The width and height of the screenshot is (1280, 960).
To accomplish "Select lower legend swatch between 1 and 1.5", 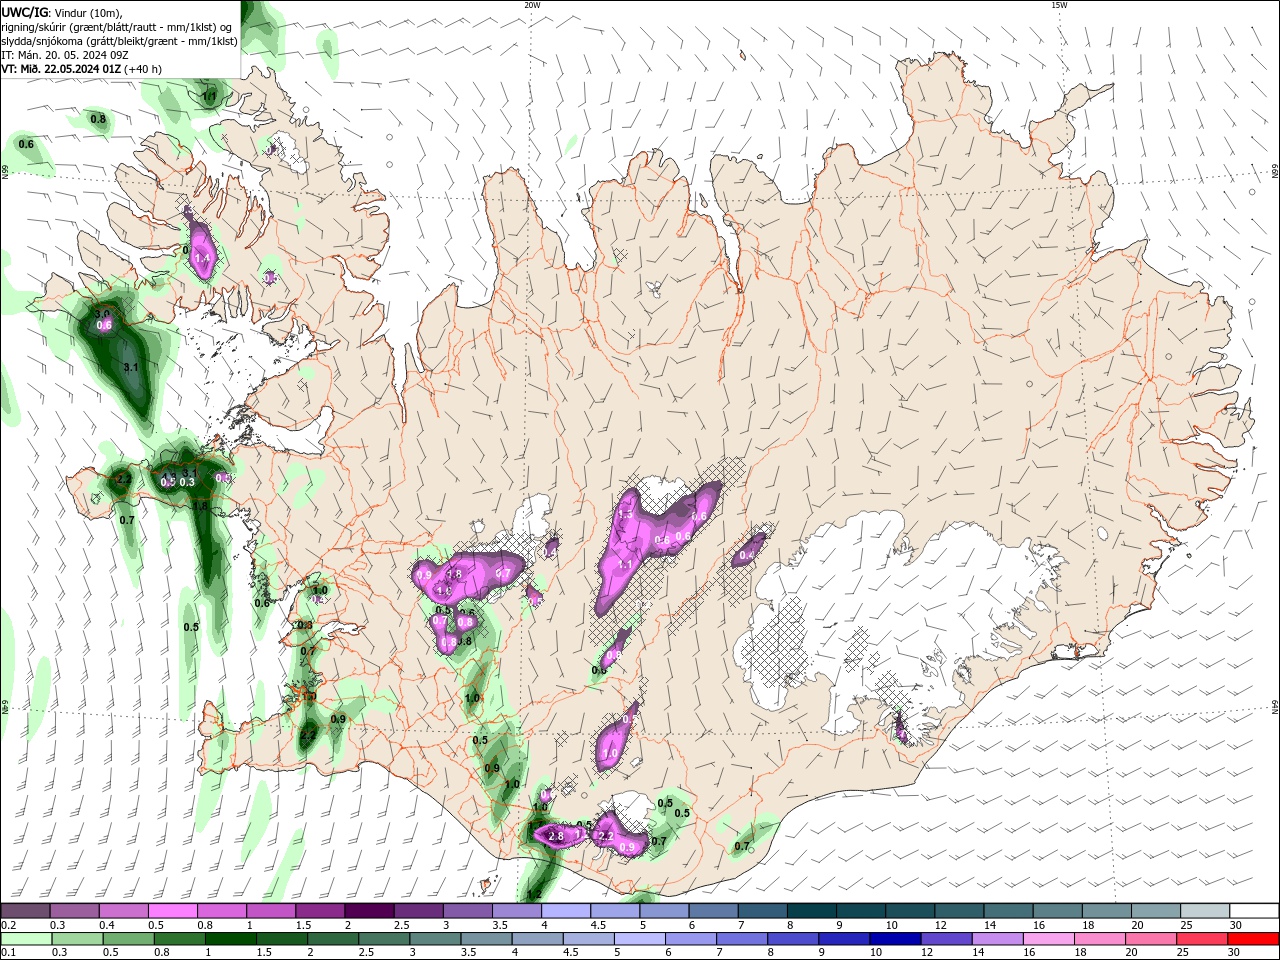I will click(231, 939).
